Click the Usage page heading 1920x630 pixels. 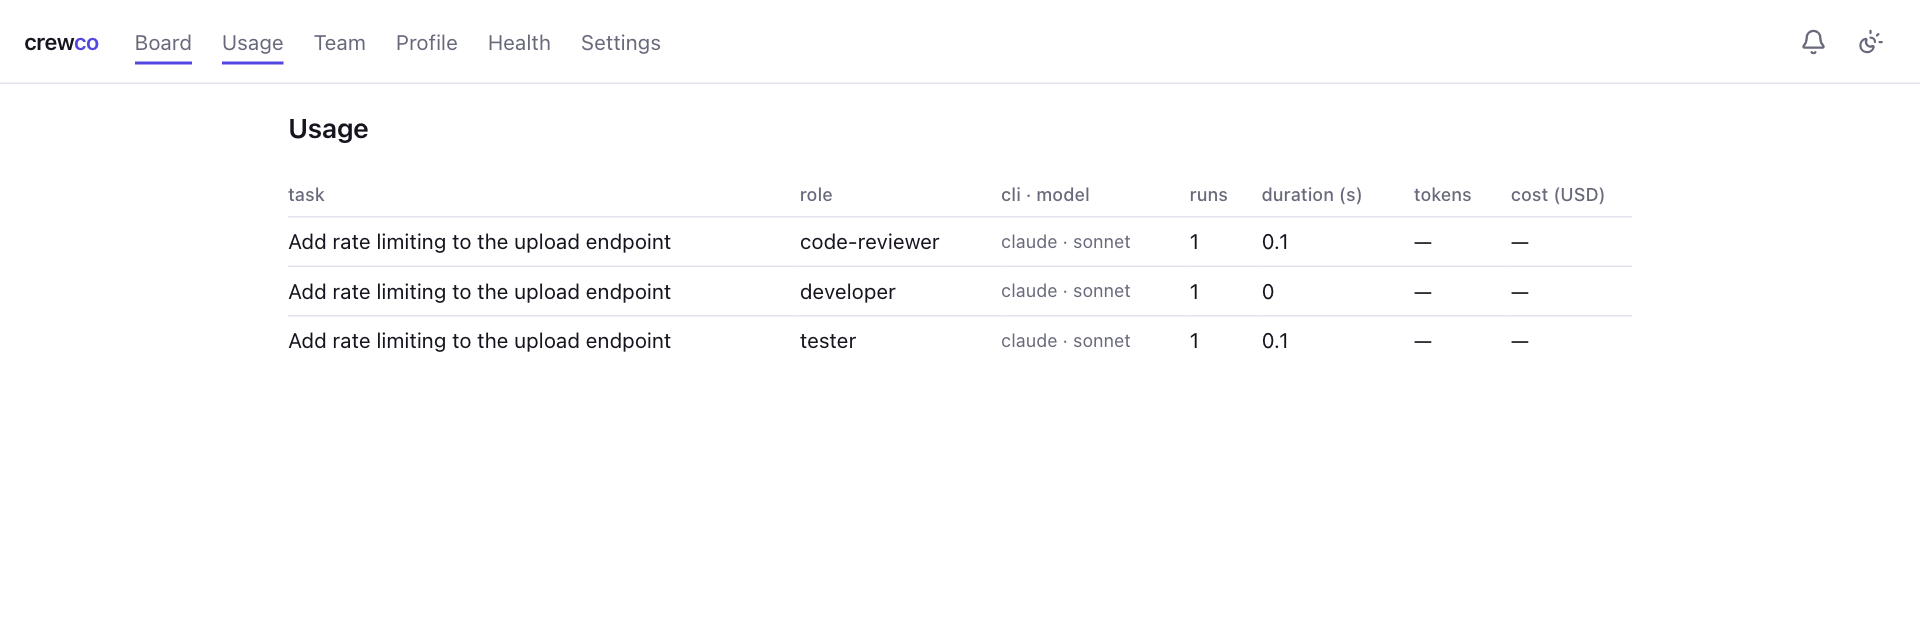coord(328,129)
